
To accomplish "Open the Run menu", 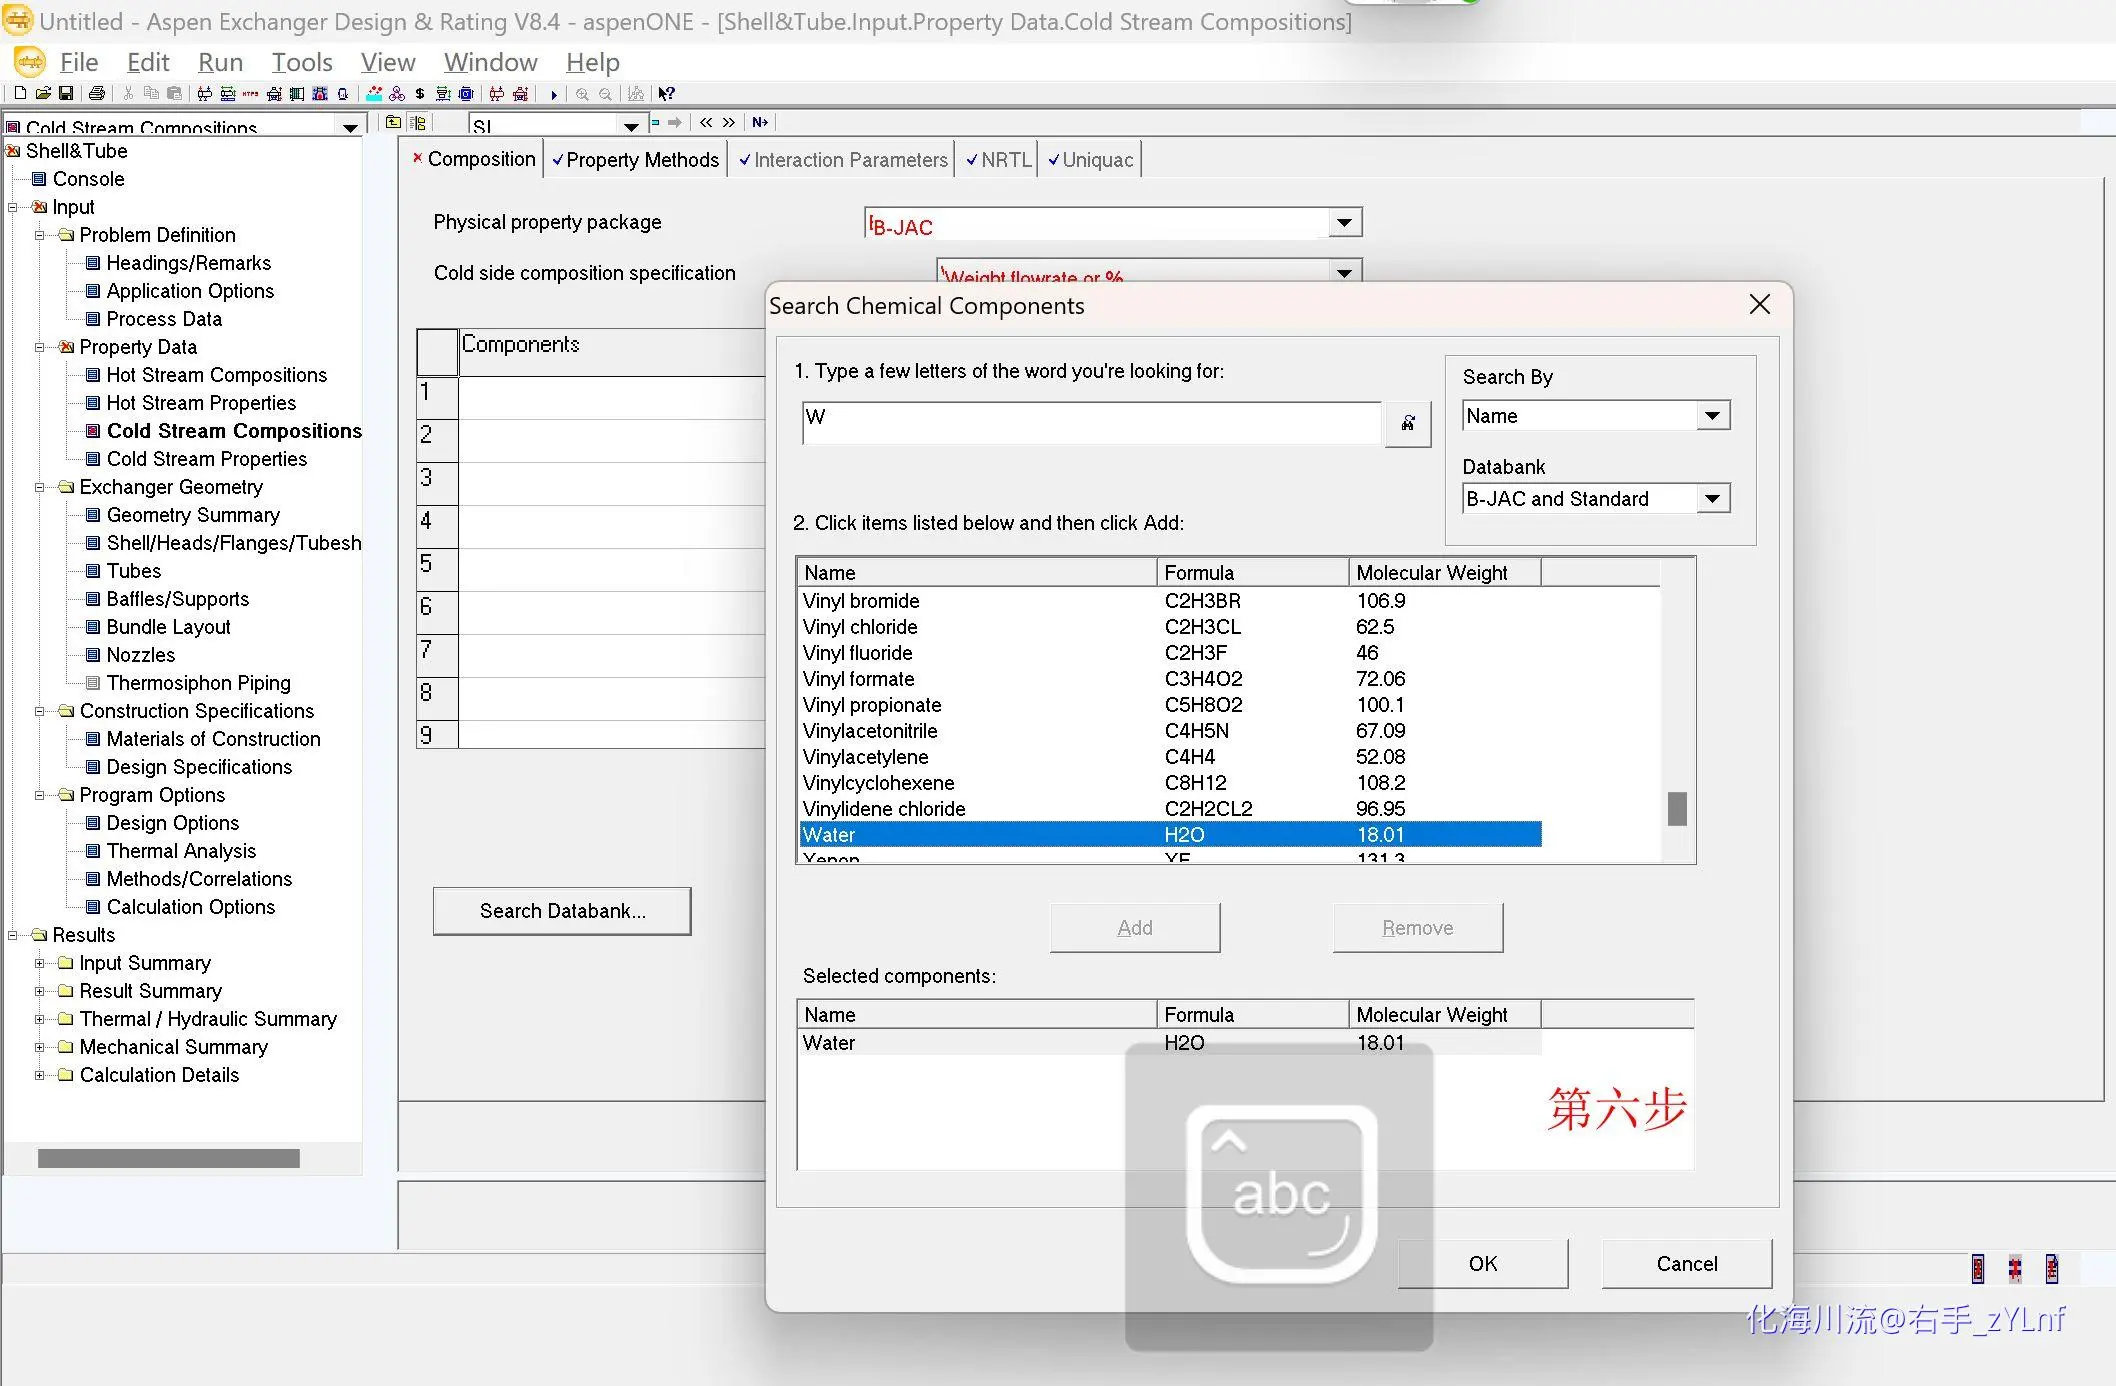I will click(x=220, y=62).
